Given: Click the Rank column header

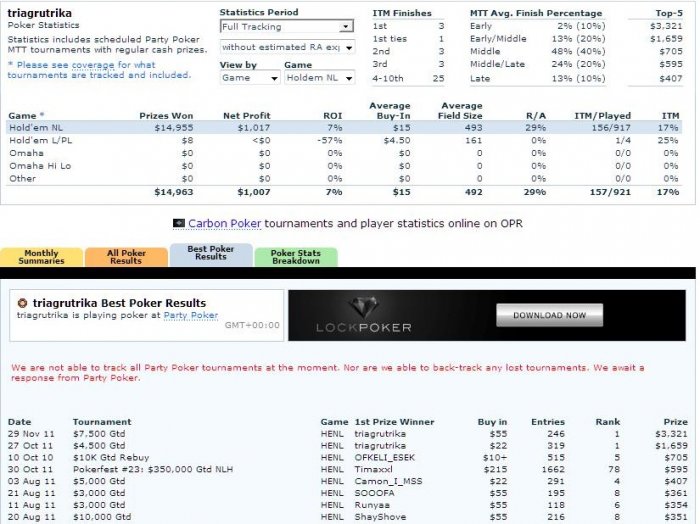Looking at the screenshot, I should (x=608, y=422).
